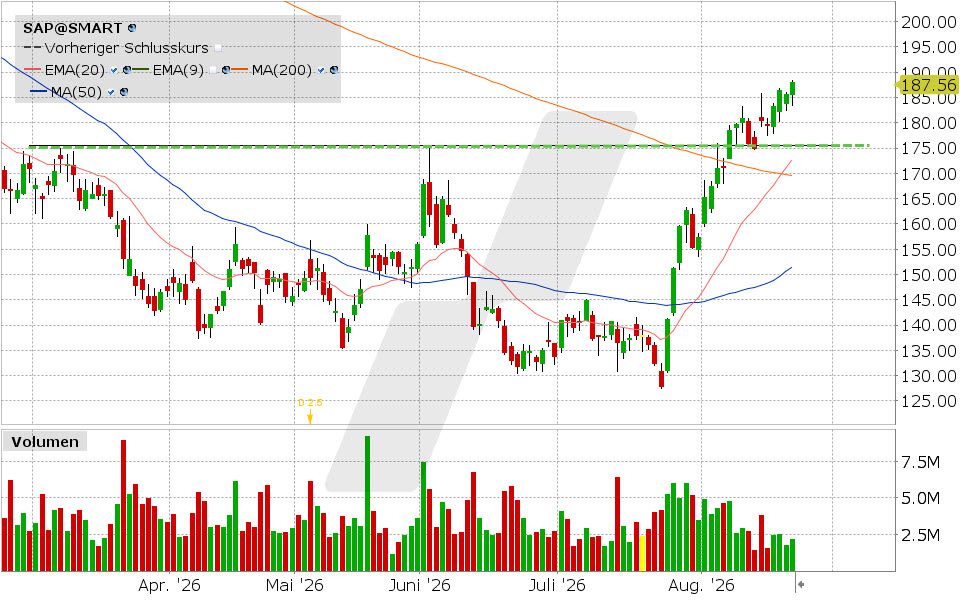Open the MA(200) indicator settings icon
This screenshot has width=960, height=600.
[x=334, y=70]
